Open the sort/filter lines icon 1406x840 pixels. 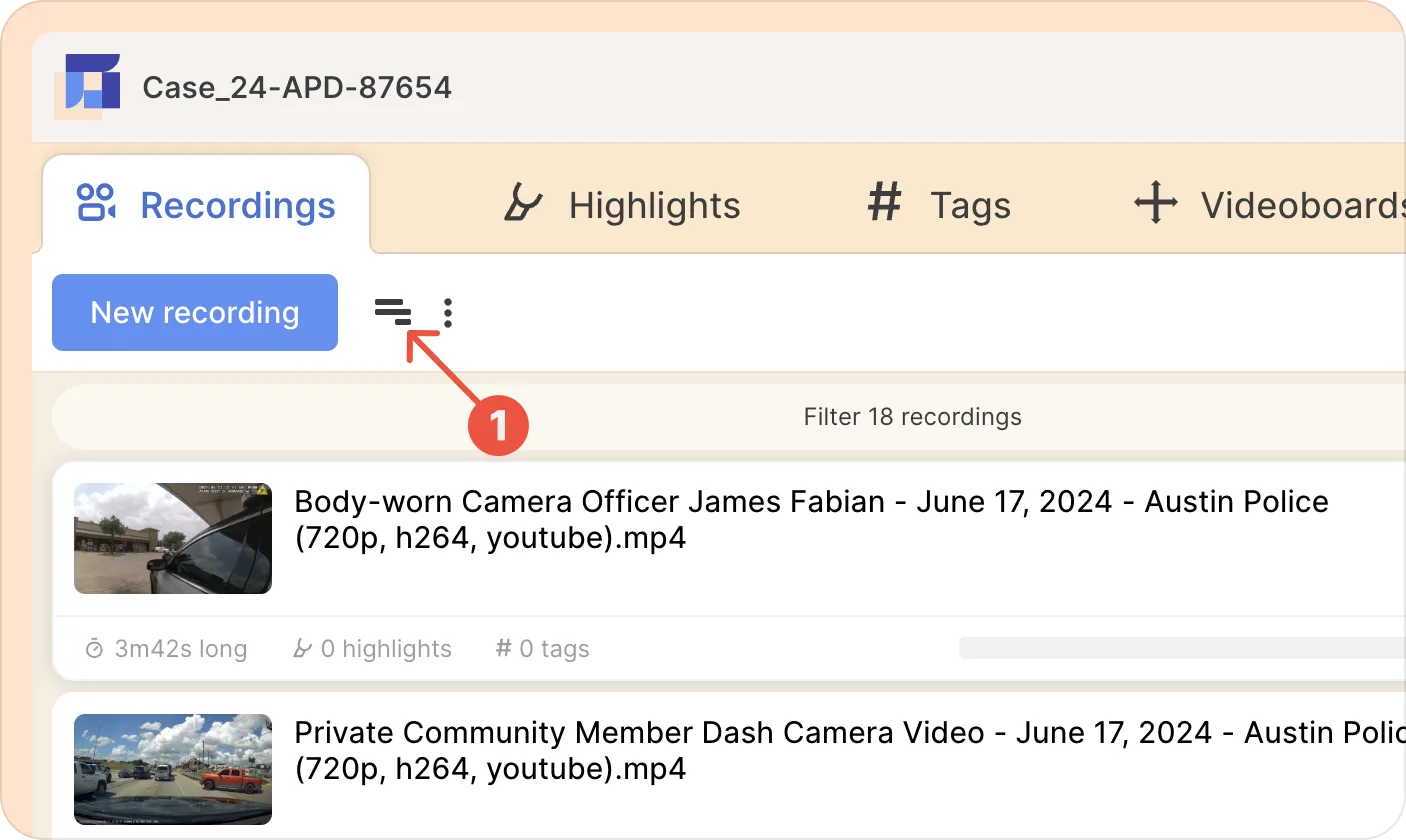[393, 313]
